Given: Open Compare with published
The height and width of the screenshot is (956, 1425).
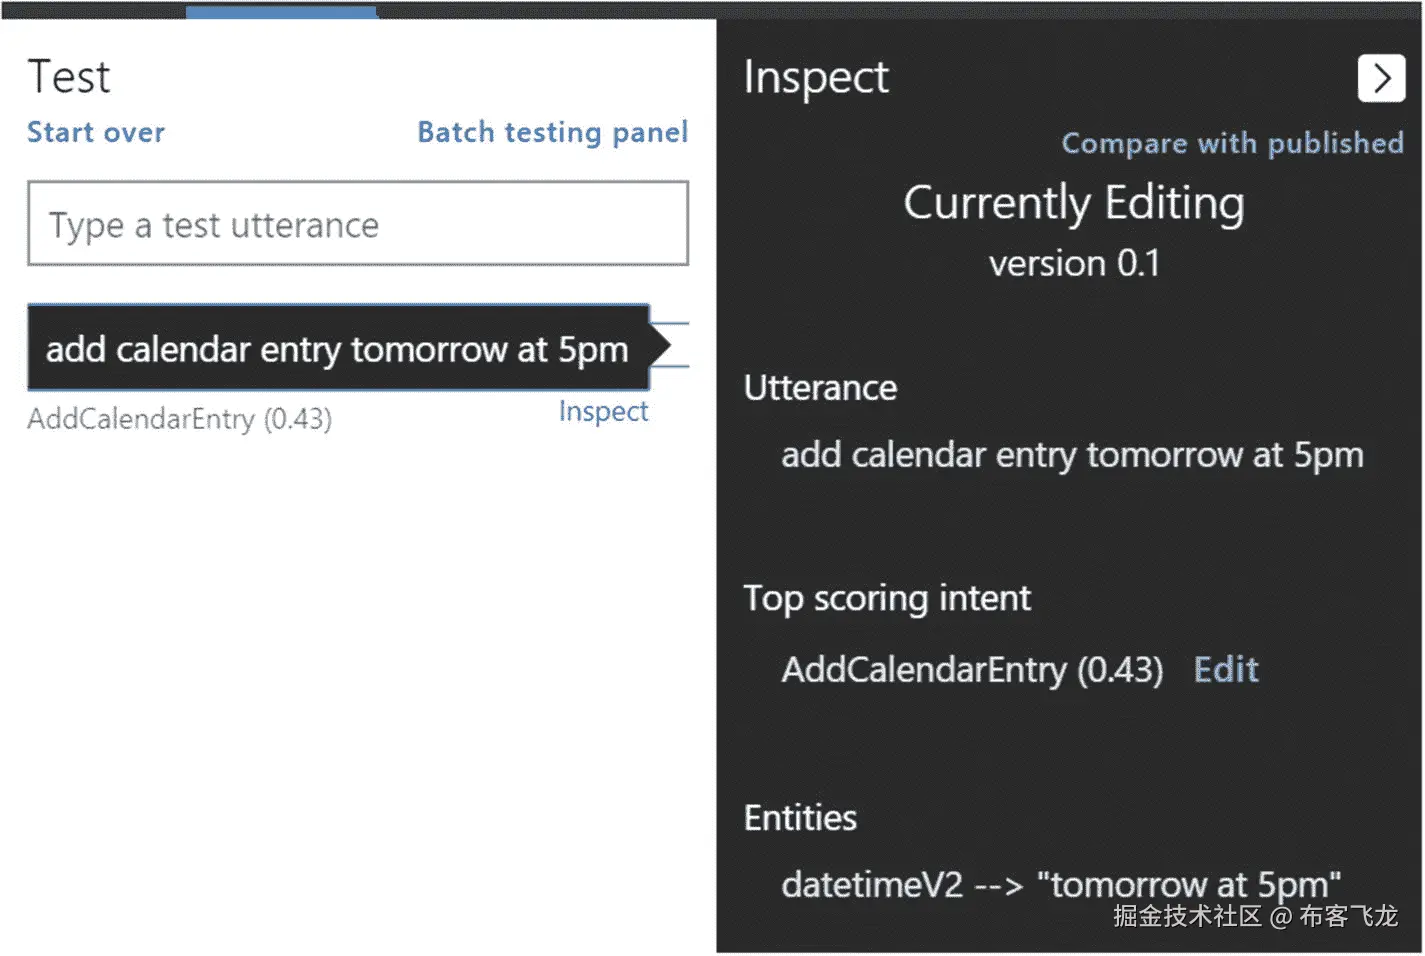Looking at the screenshot, I should [x=1232, y=144].
